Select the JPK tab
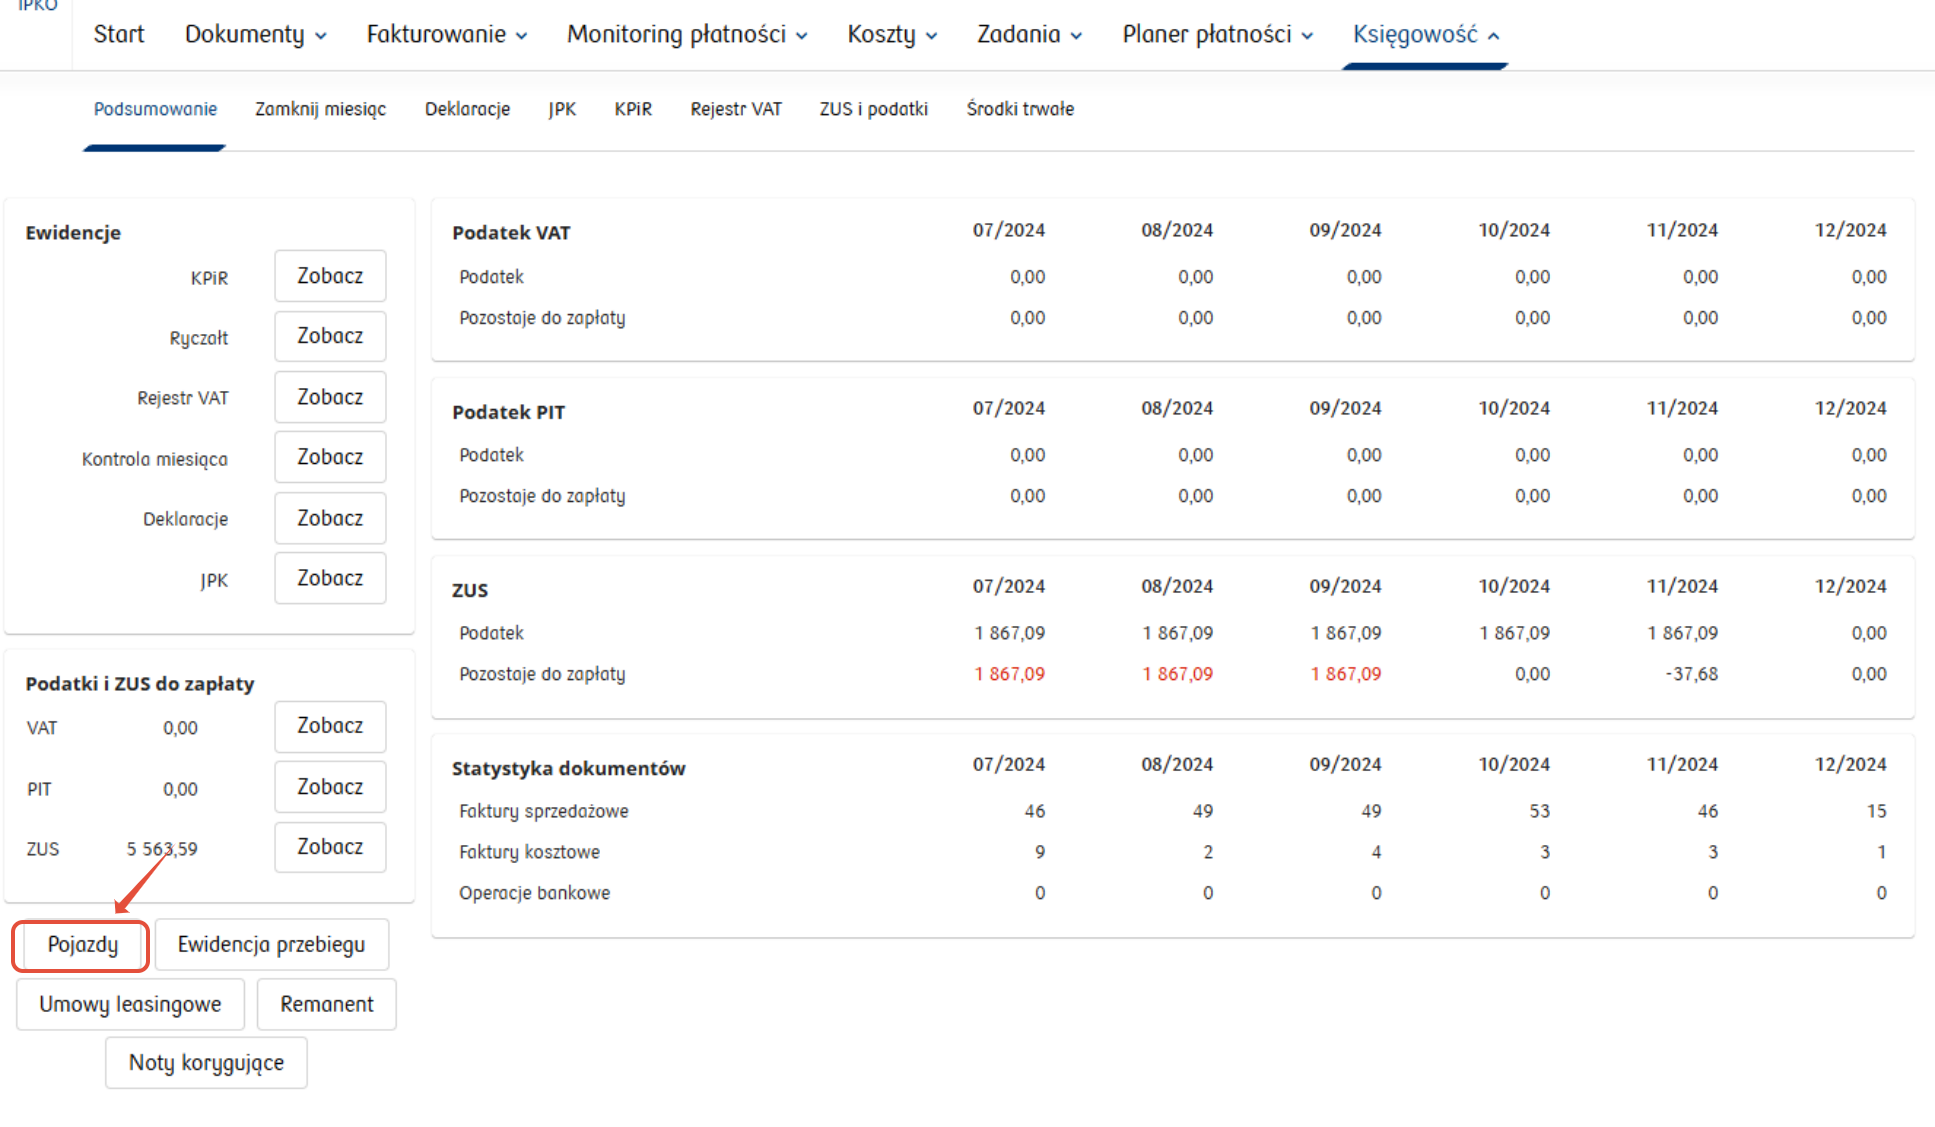The height and width of the screenshot is (1127, 1935). 562,109
